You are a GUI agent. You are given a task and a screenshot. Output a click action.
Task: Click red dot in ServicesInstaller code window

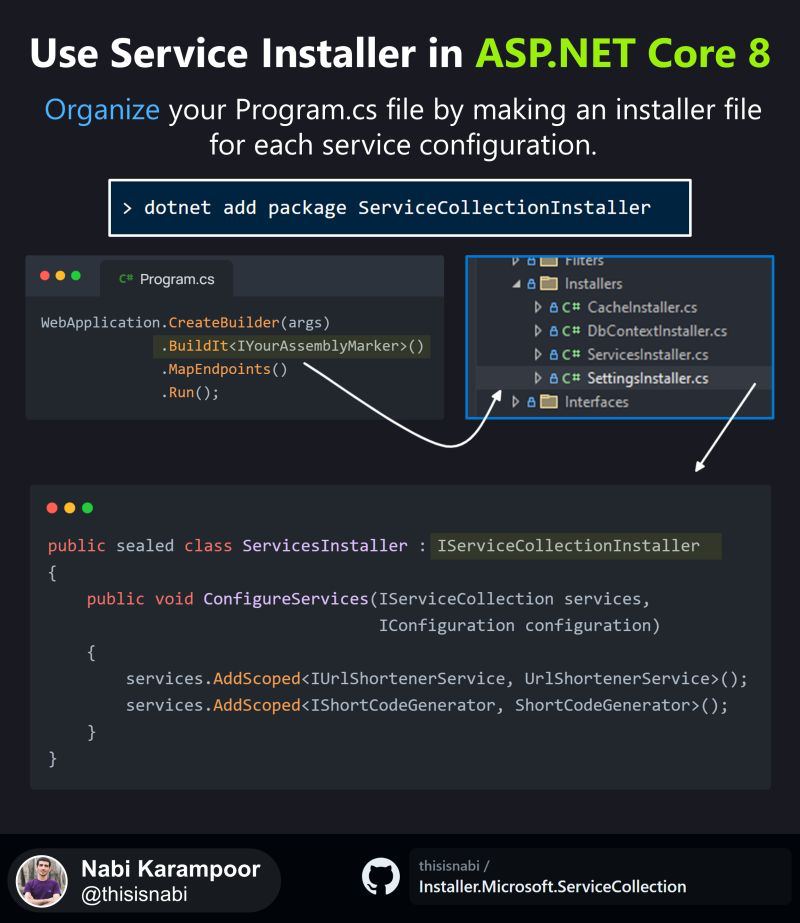[x=52, y=508]
